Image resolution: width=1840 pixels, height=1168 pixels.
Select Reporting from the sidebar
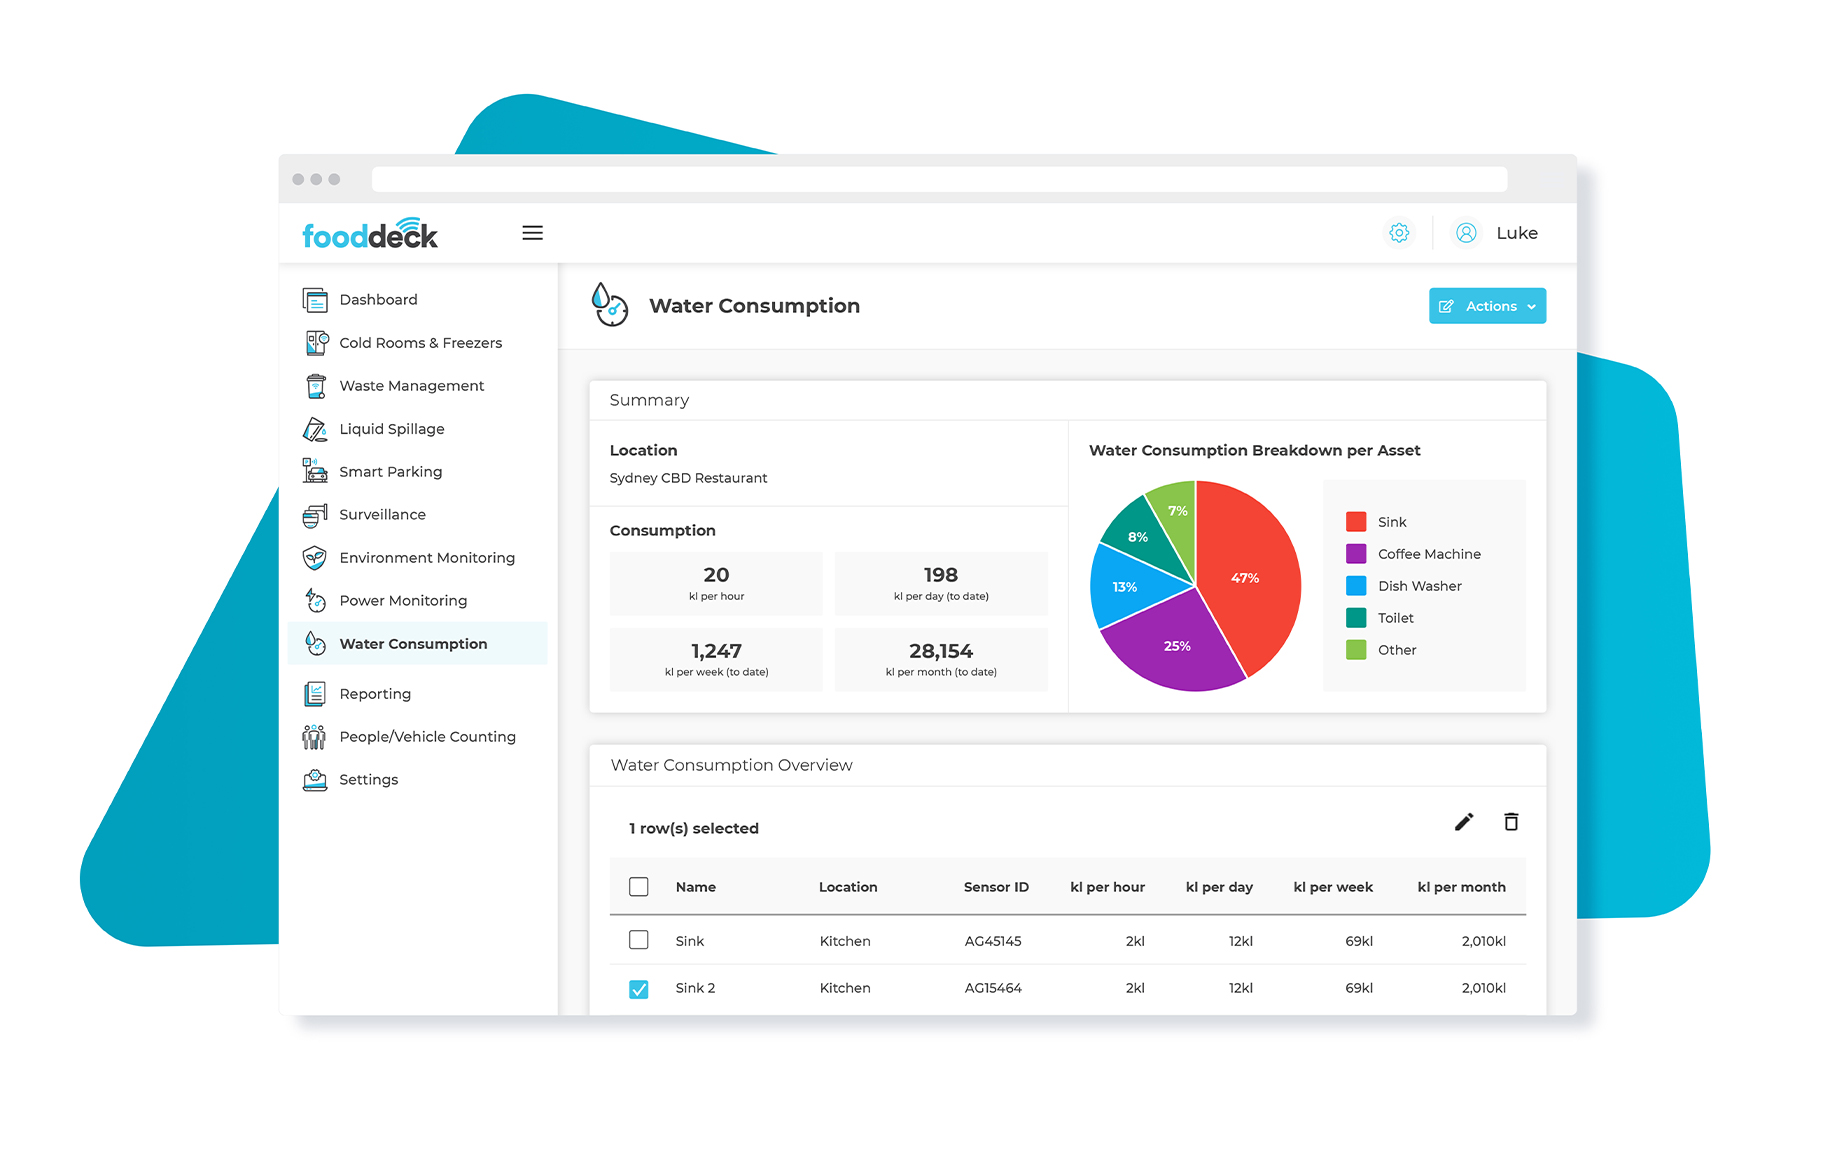tap(374, 693)
